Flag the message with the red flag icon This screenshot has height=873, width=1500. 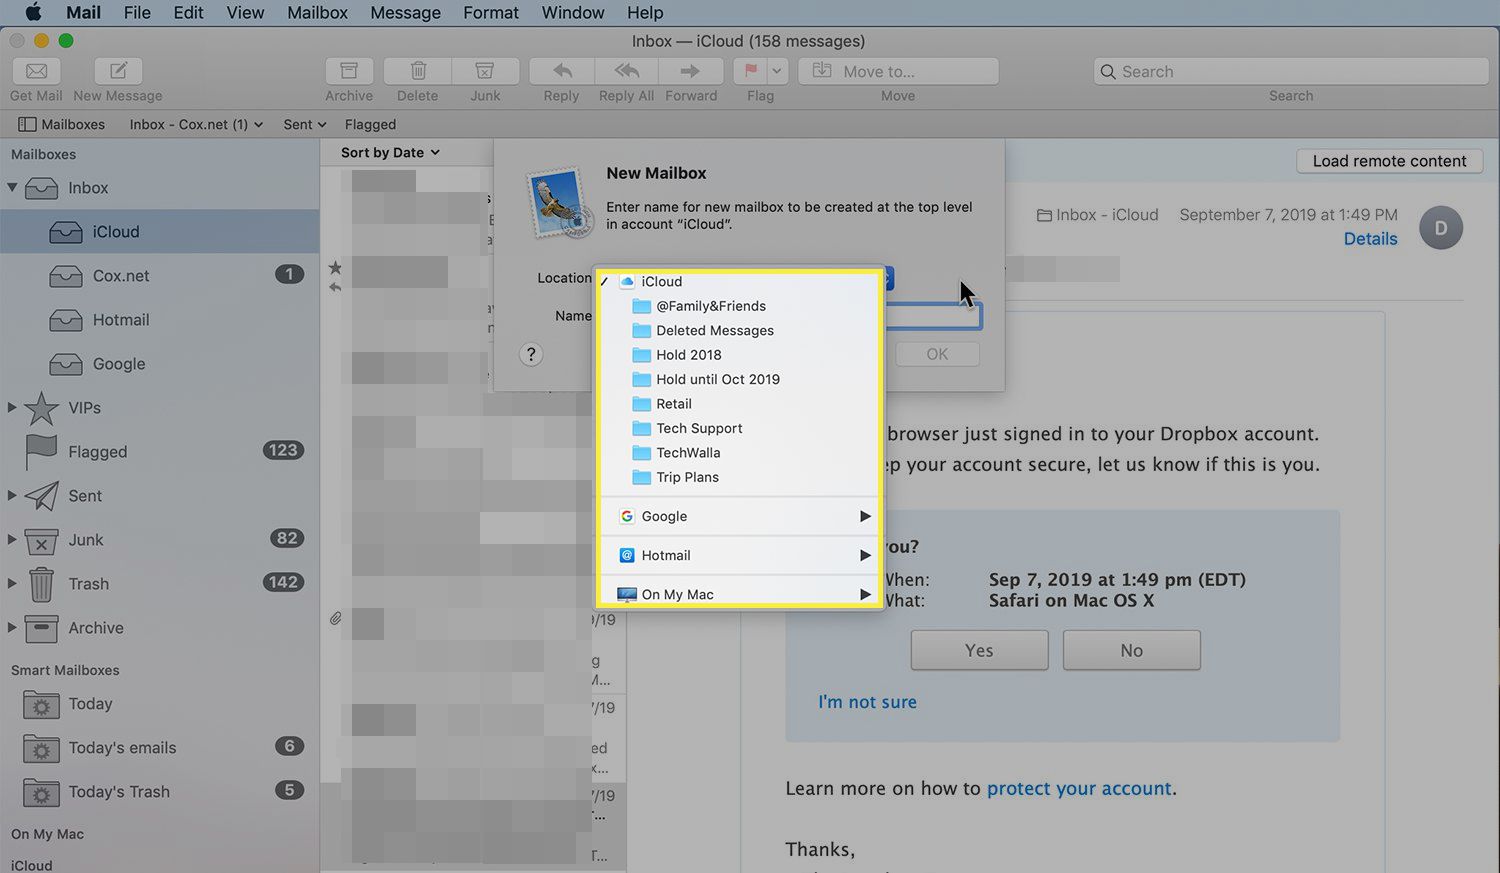coord(750,71)
